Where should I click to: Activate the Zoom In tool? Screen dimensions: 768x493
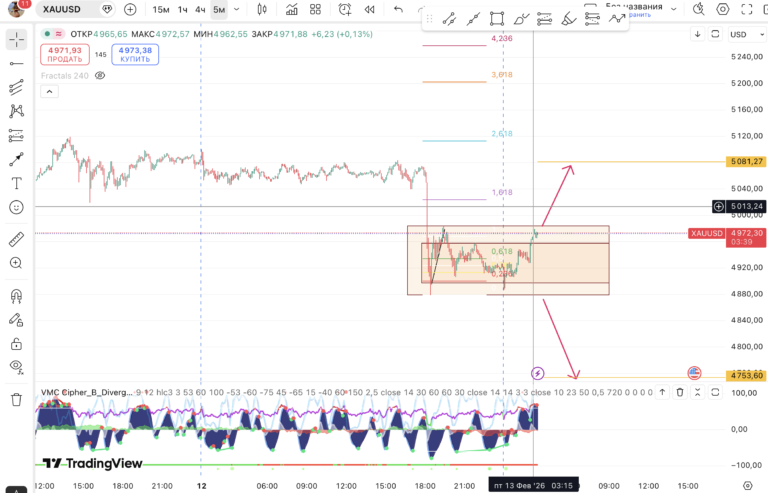[x=16, y=263]
